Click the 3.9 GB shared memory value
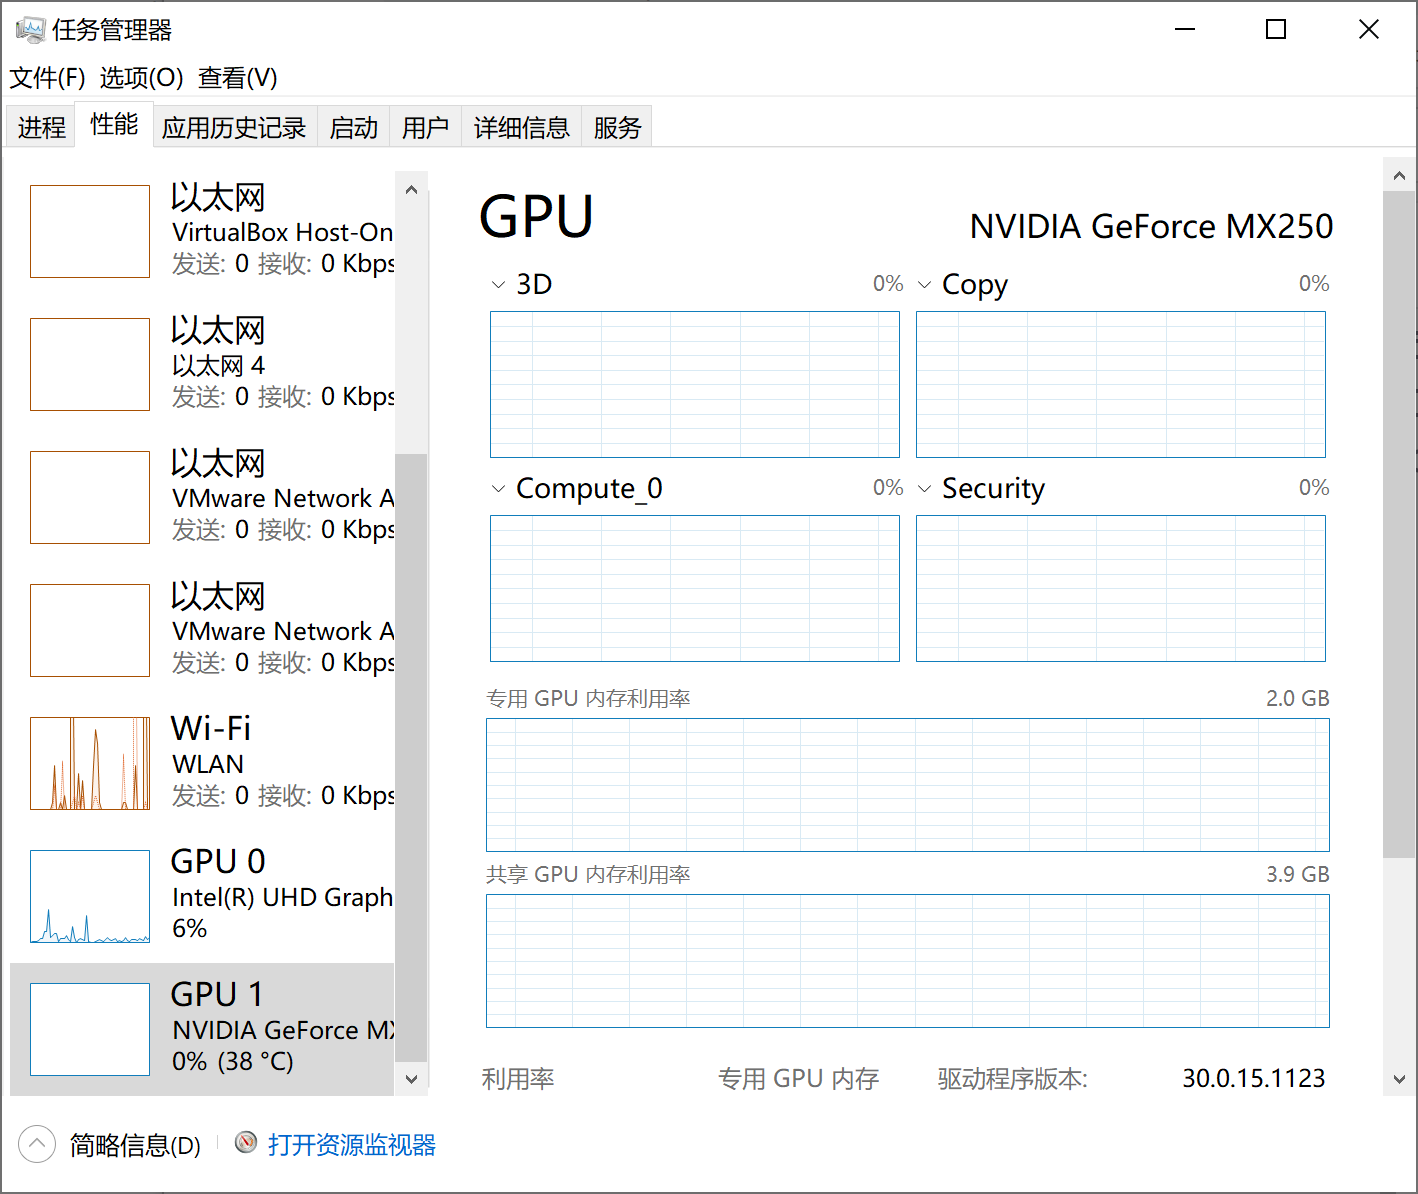The width and height of the screenshot is (1418, 1194). (x=1298, y=874)
